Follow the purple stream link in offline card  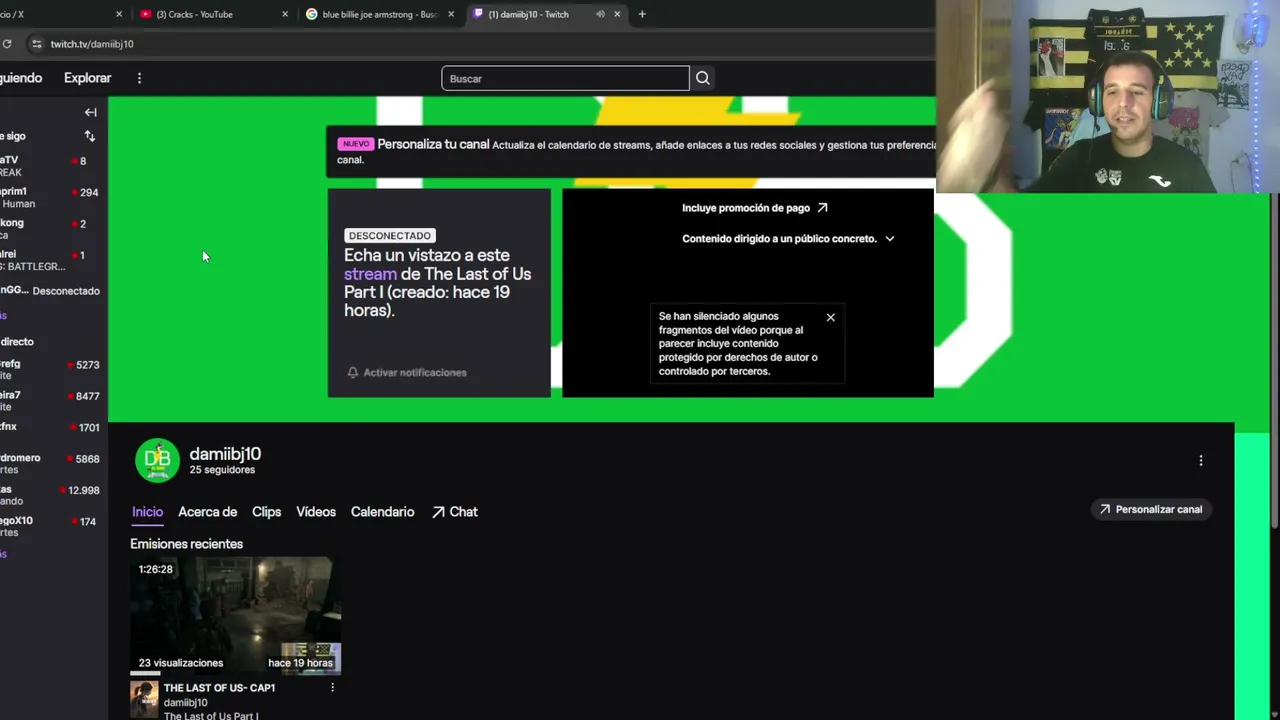point(370,274)
